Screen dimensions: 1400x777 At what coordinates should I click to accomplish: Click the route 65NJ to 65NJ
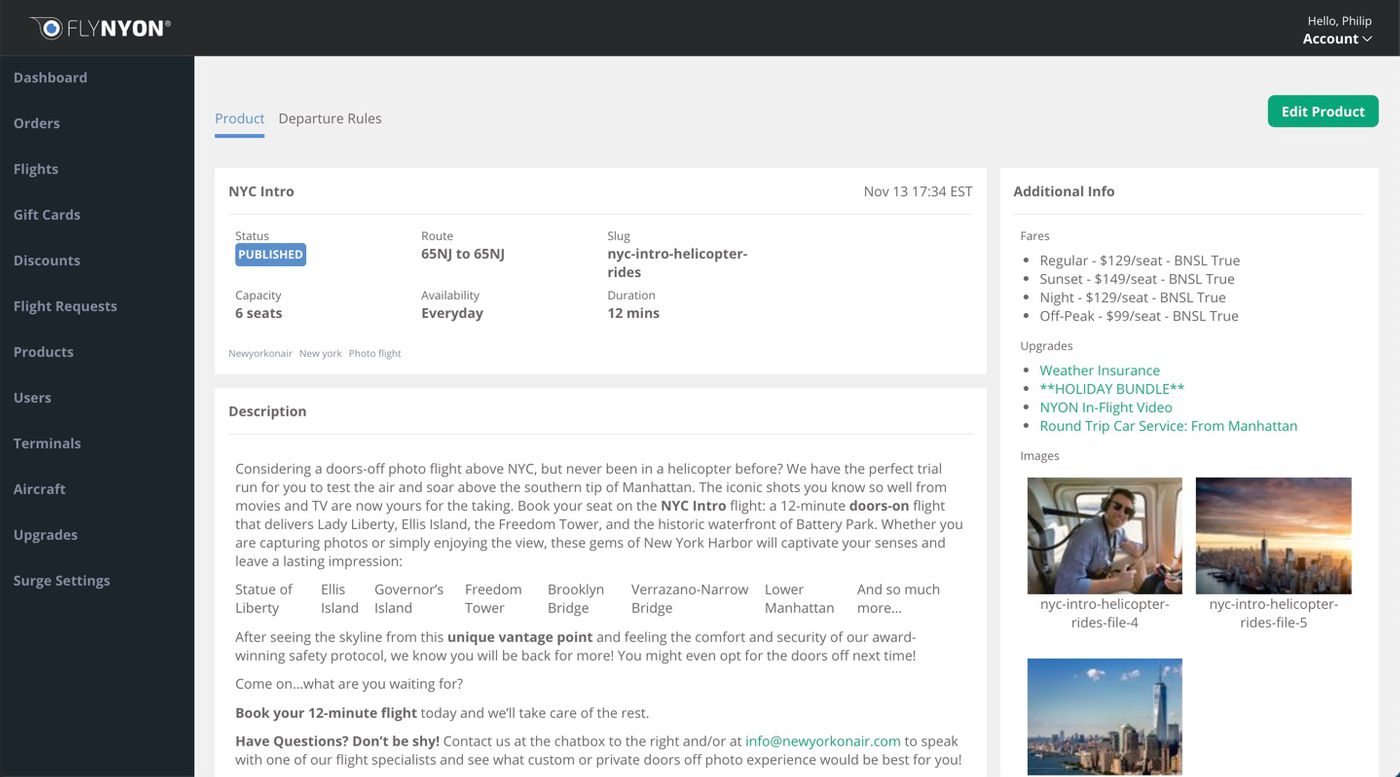tap(463, 254)
